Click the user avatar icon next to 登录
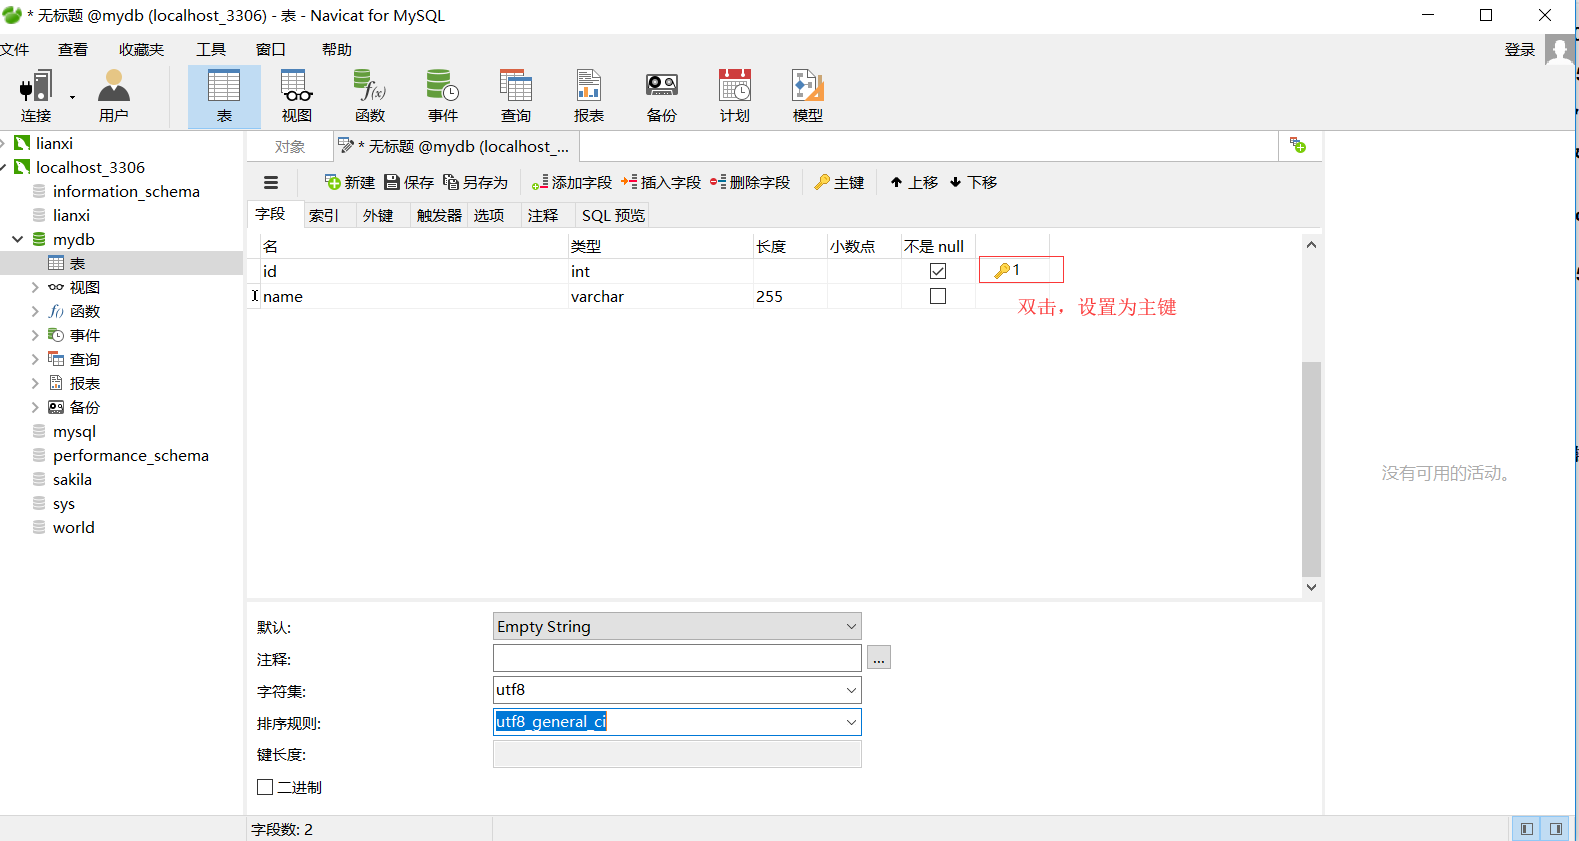The height and width of the screenshot is (841, 1579). 1559,49
